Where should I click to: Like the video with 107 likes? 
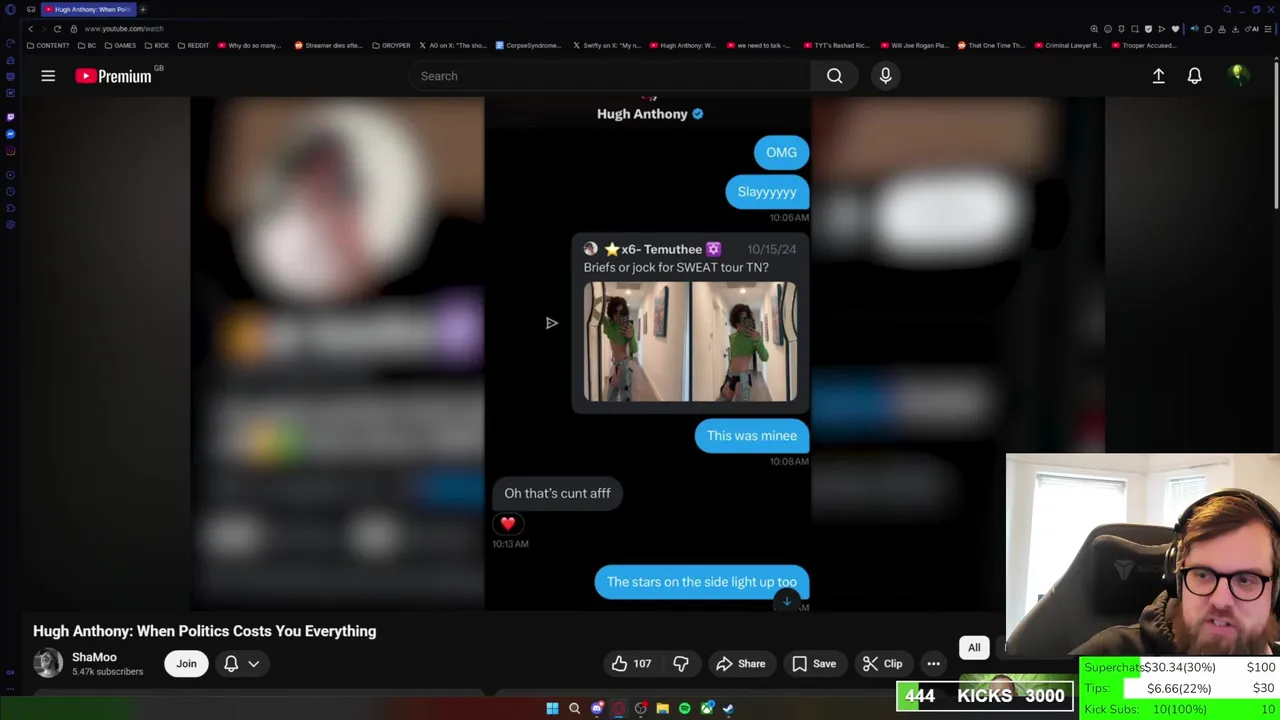click(631, 664)
